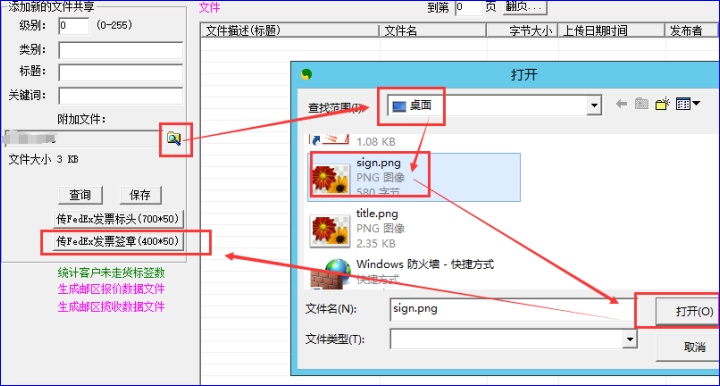Open 统计客户未走货标签数 link

[111, 273]
